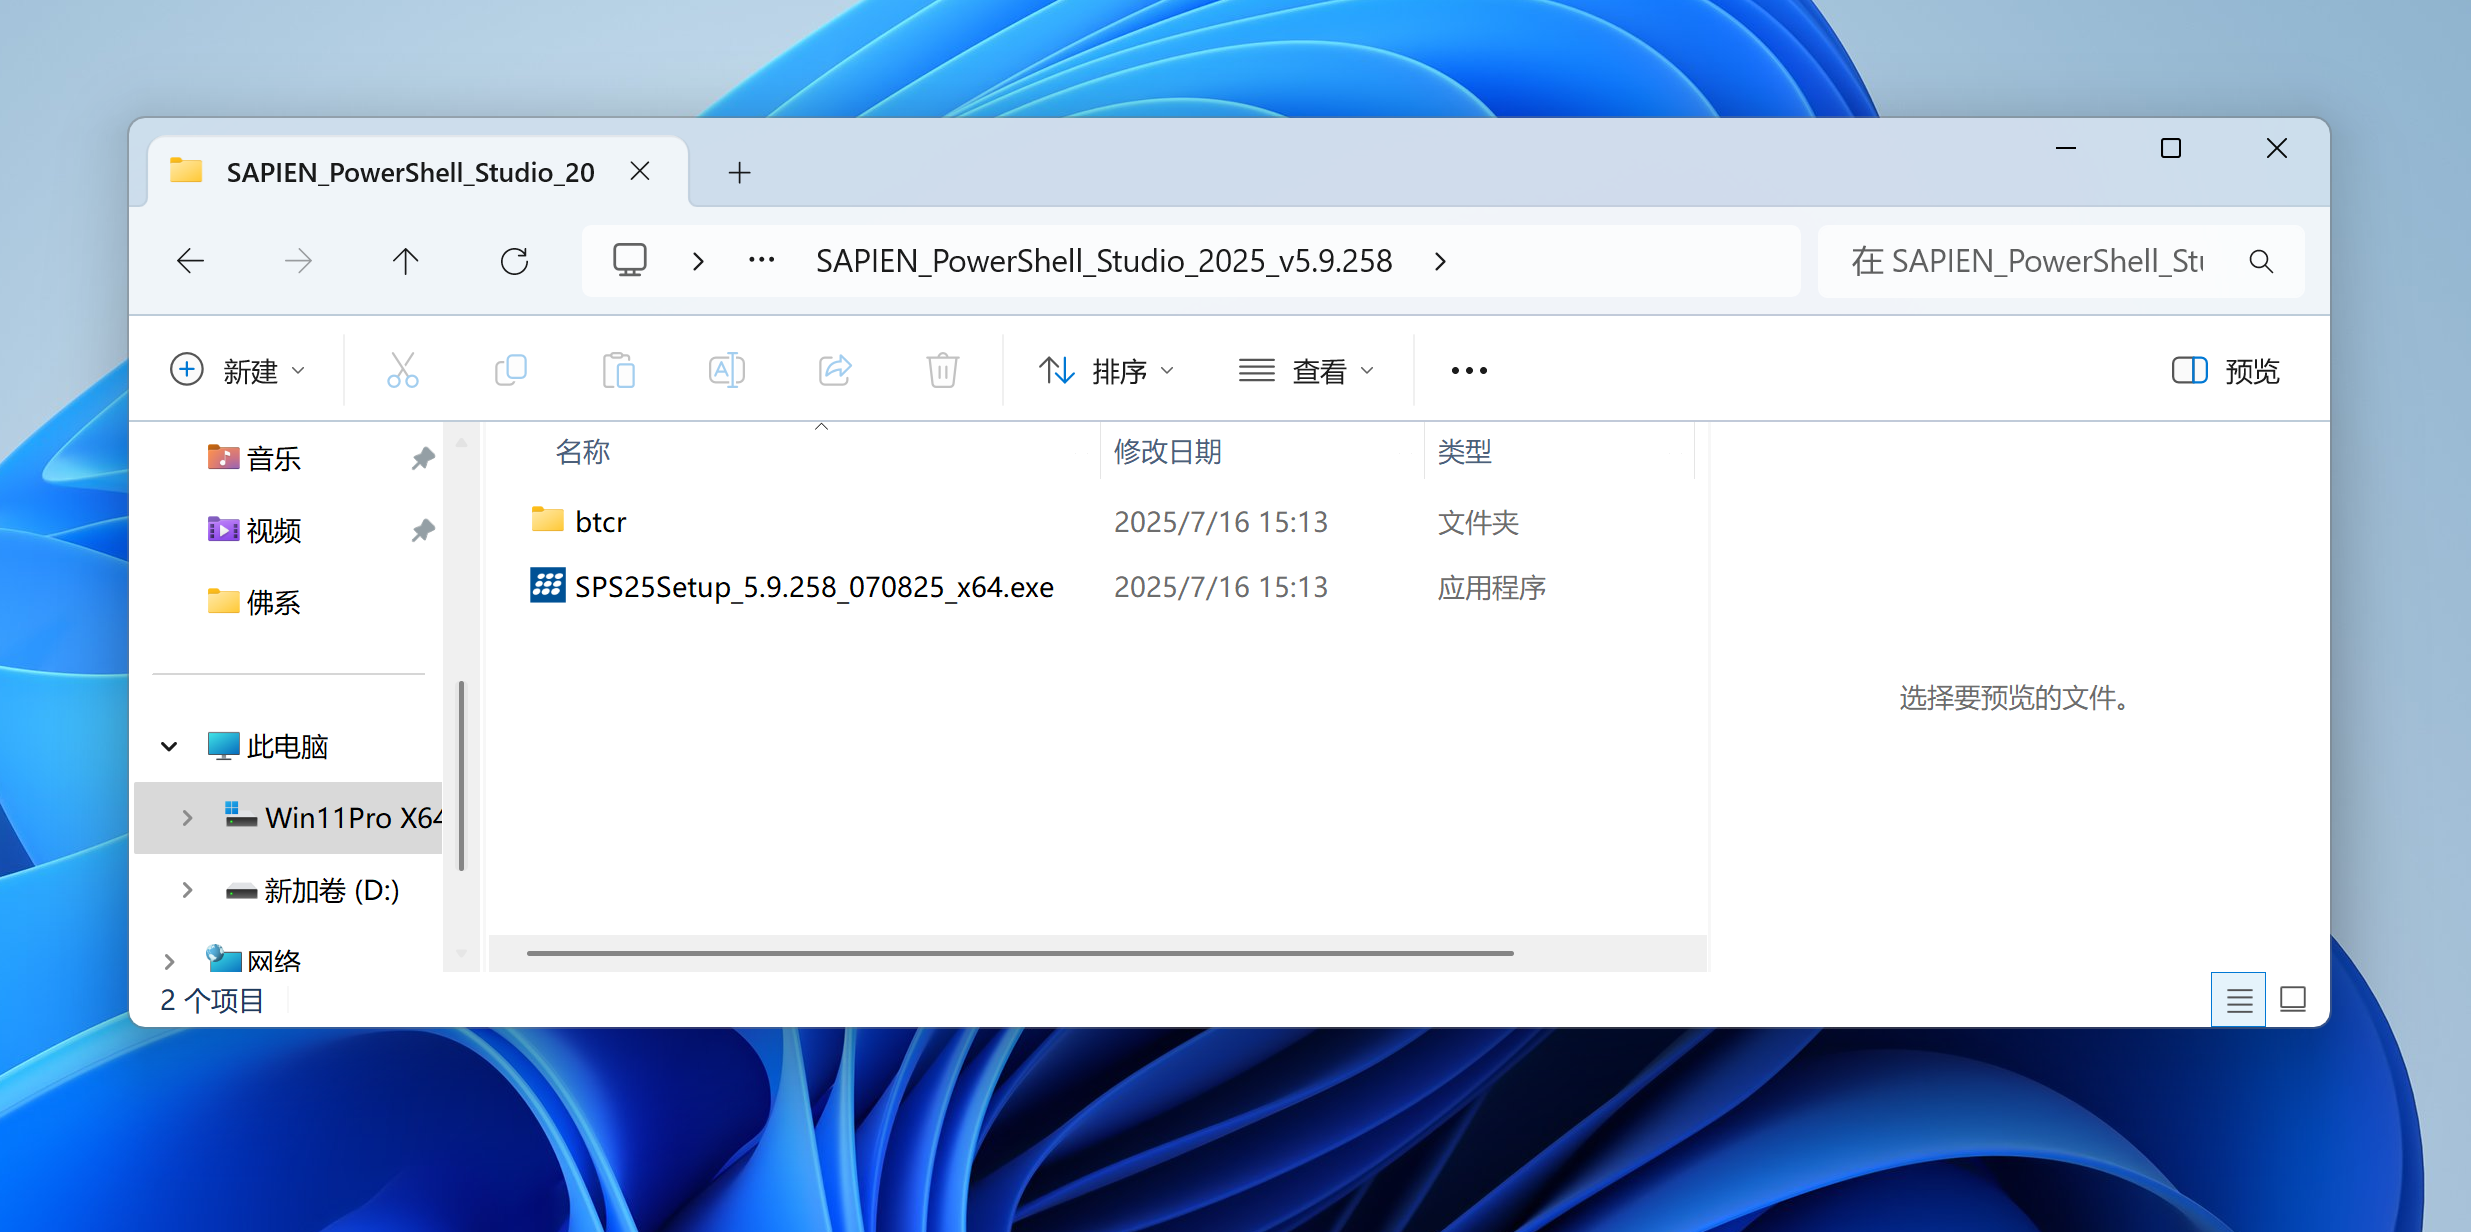The width and height of the screenshot is (2471, 1232).
Task: Open the btcr folder
Action: [600, 522]
